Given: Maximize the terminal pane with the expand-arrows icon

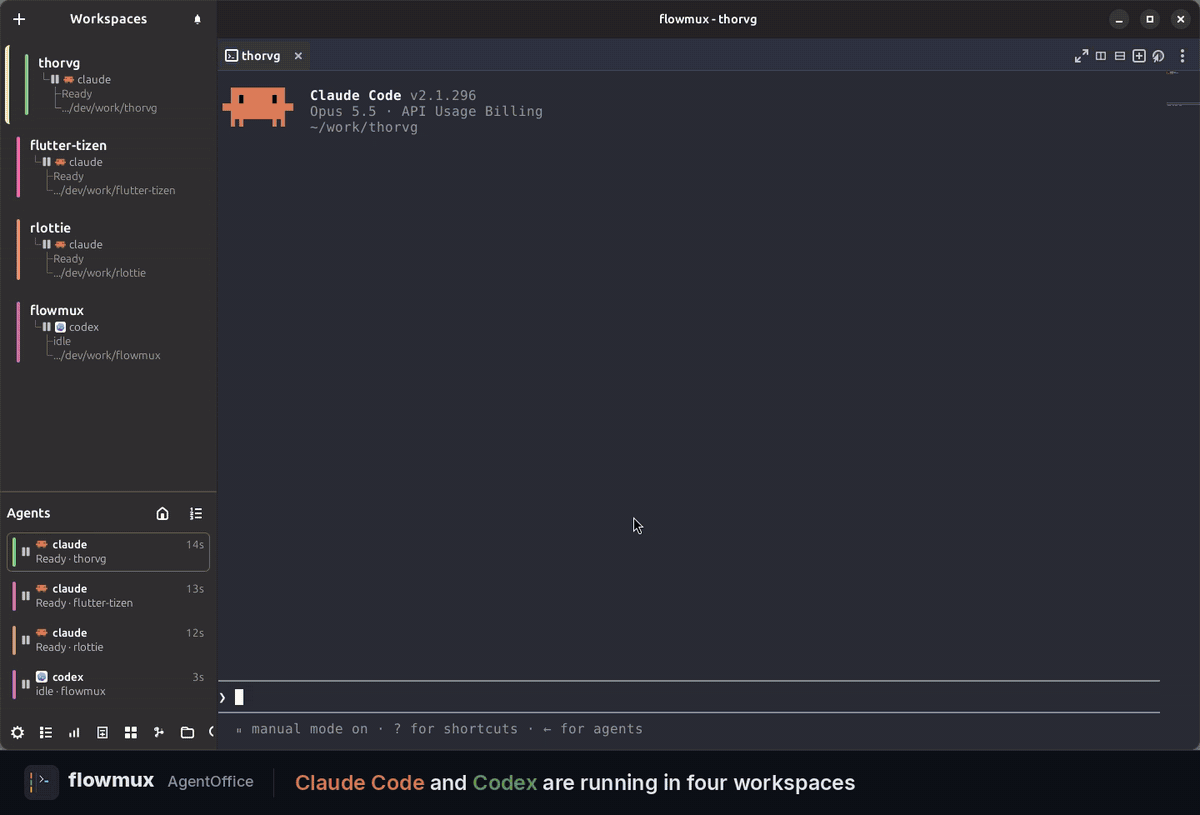Looking at the screenshot, I should [1081, 56].
